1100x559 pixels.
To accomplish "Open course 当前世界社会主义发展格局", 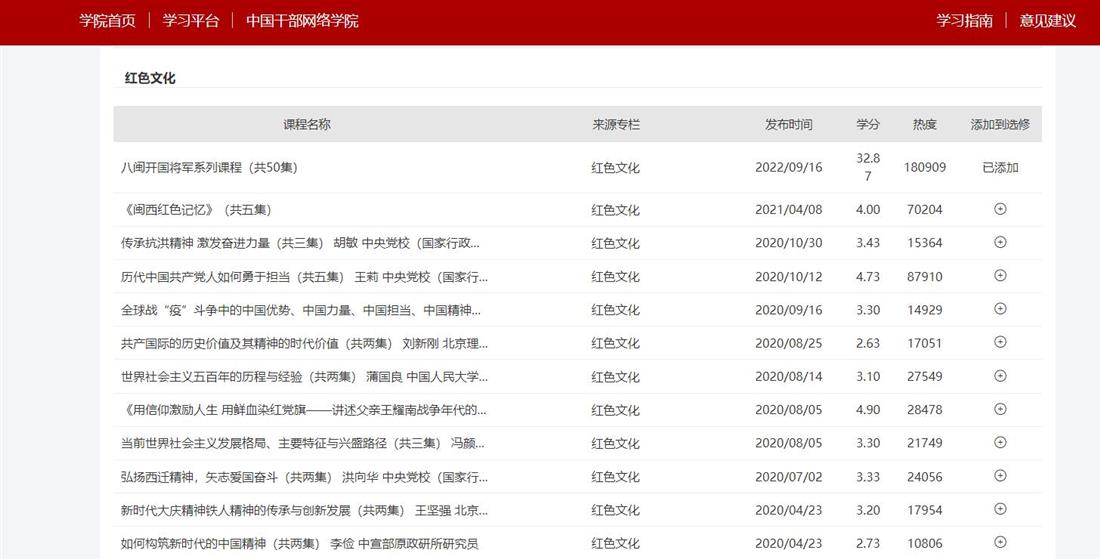I will point(302,443).
